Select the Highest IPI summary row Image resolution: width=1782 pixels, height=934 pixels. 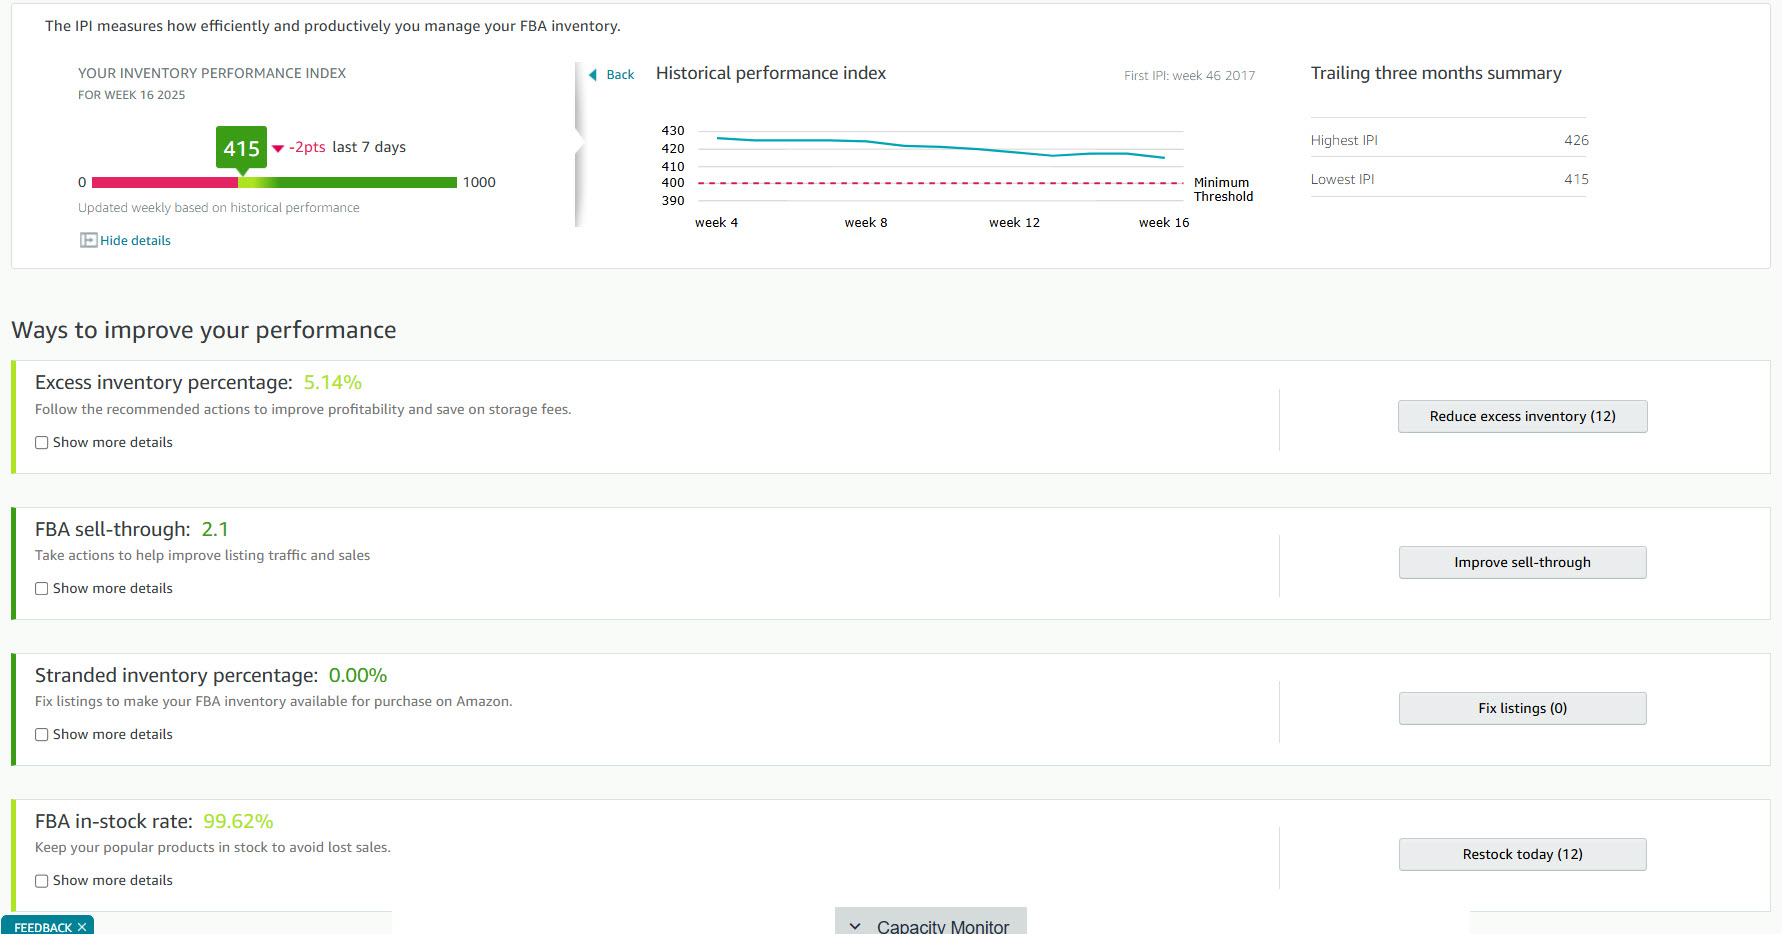pos(1448,140)
